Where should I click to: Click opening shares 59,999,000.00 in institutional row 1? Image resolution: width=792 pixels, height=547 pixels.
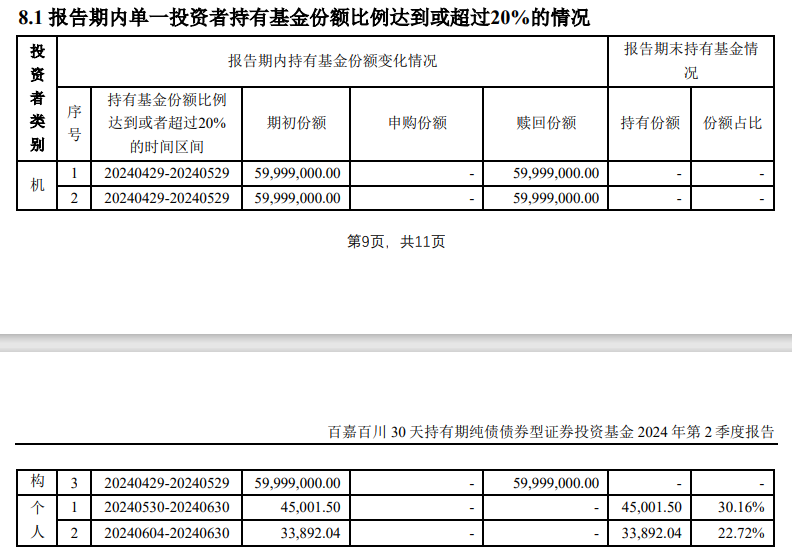tap(298, 173)
